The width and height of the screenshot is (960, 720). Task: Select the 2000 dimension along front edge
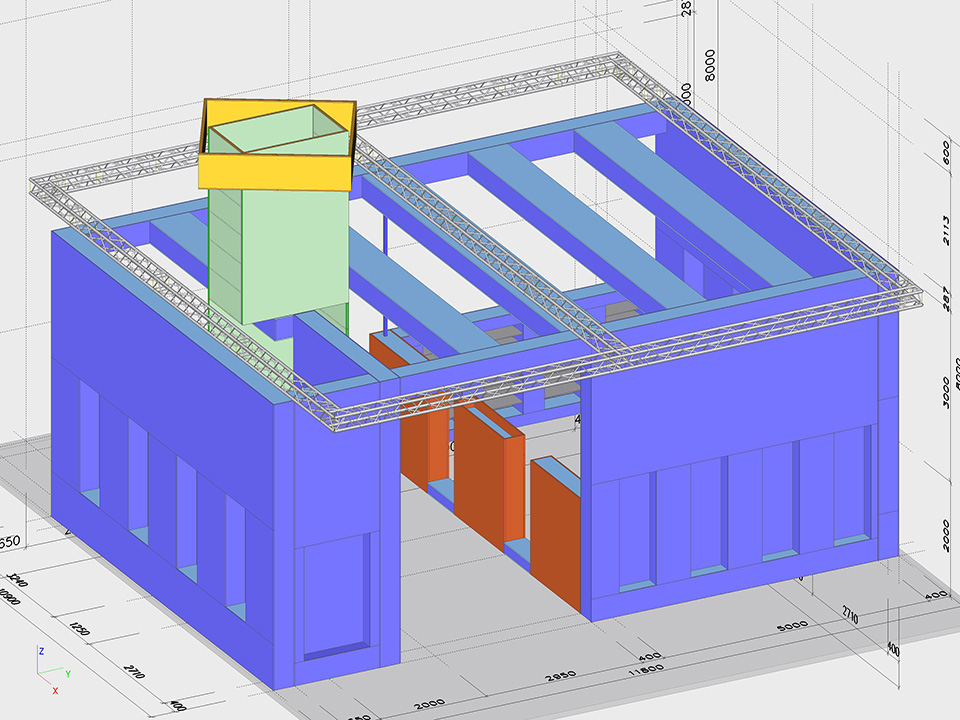pos(431,705)
